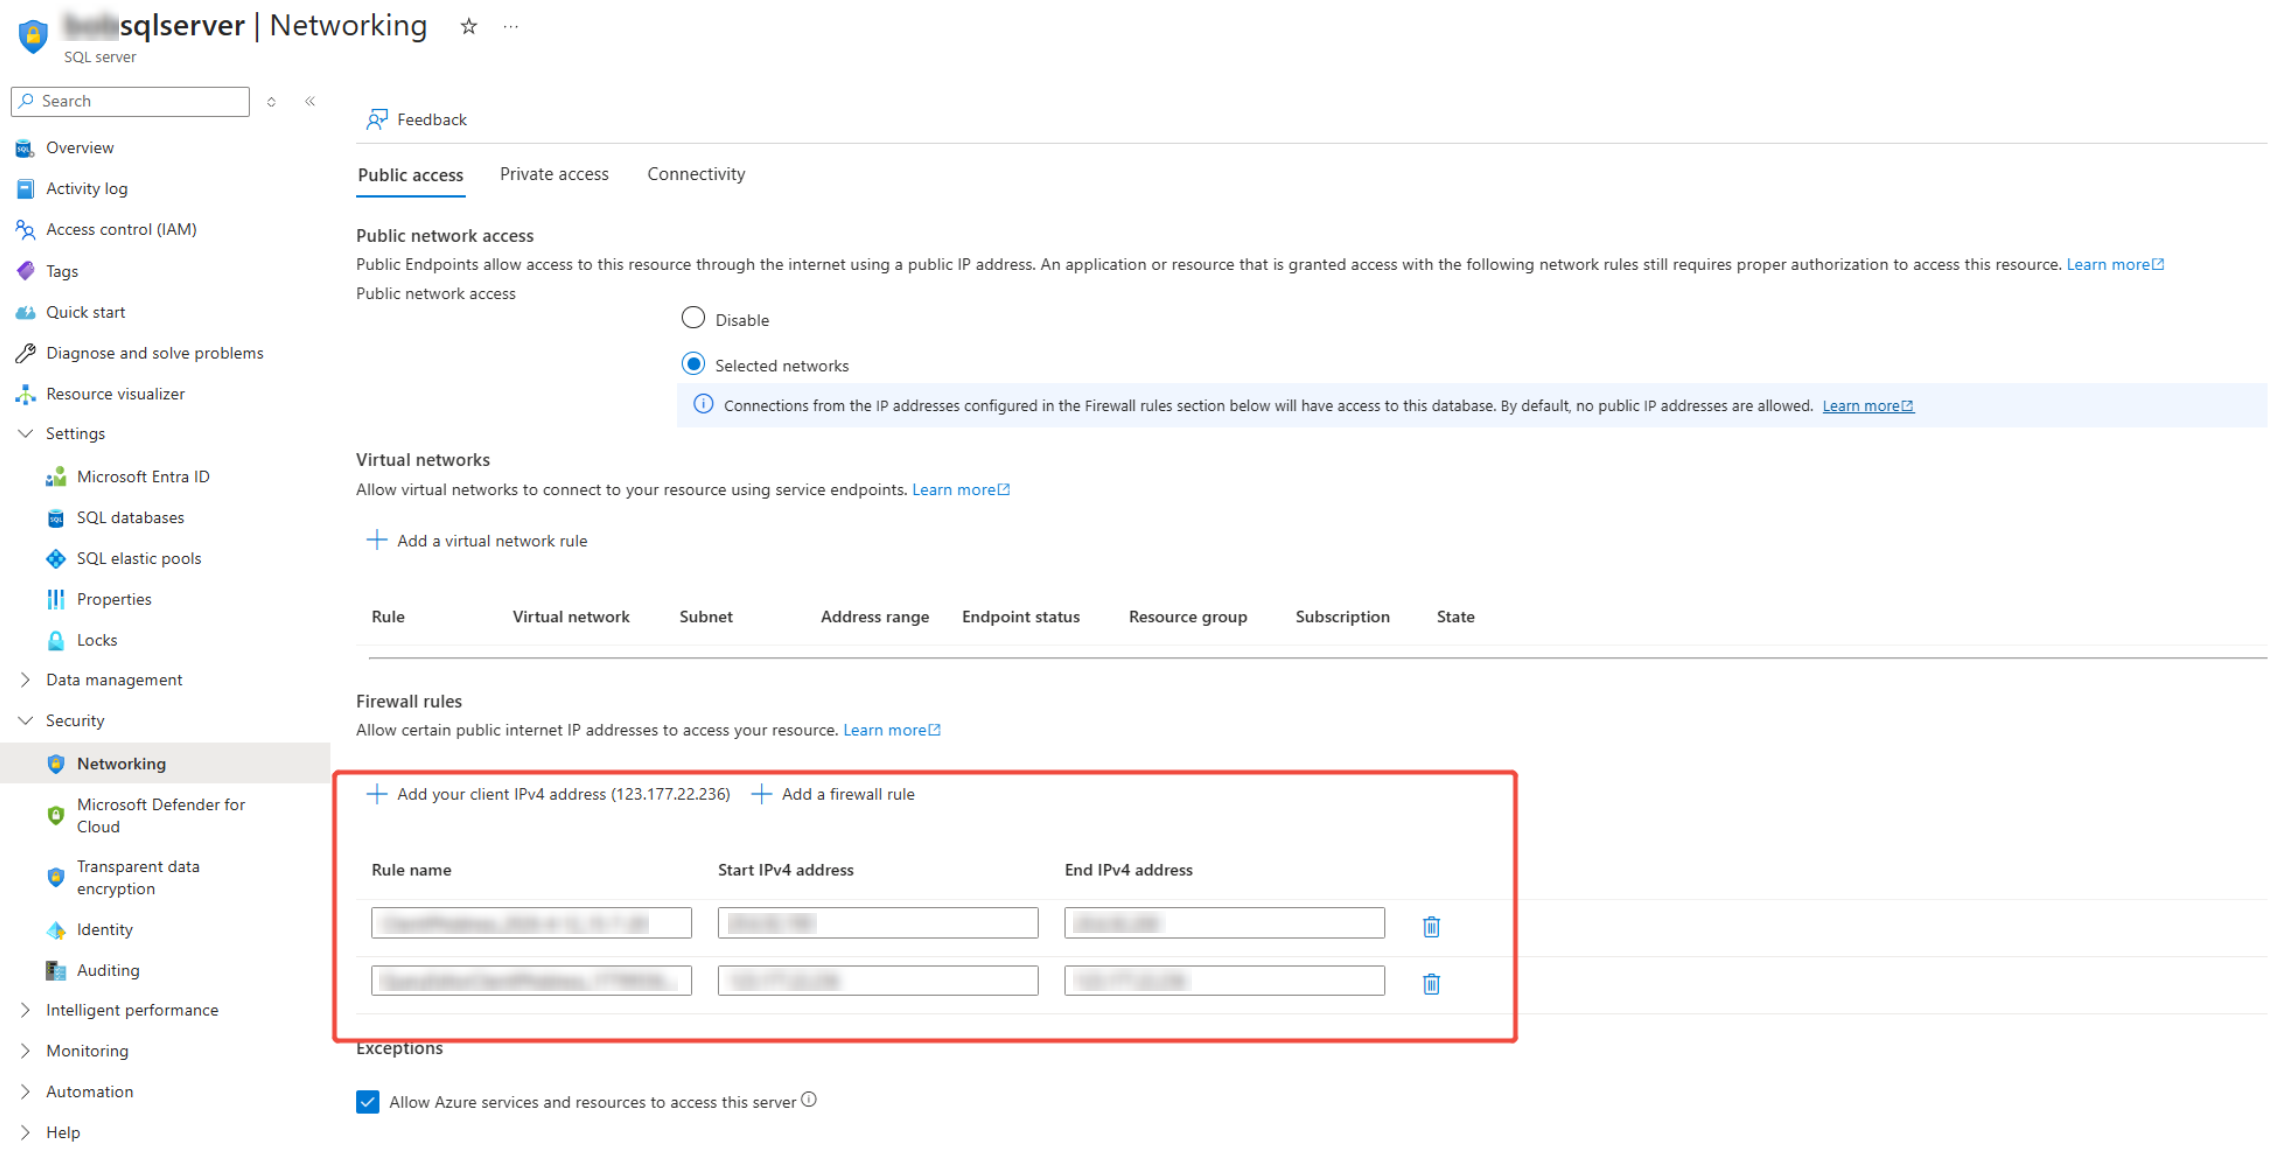Open Diagnose and solve problems
2284x1162 pixels.
(155, 353)
